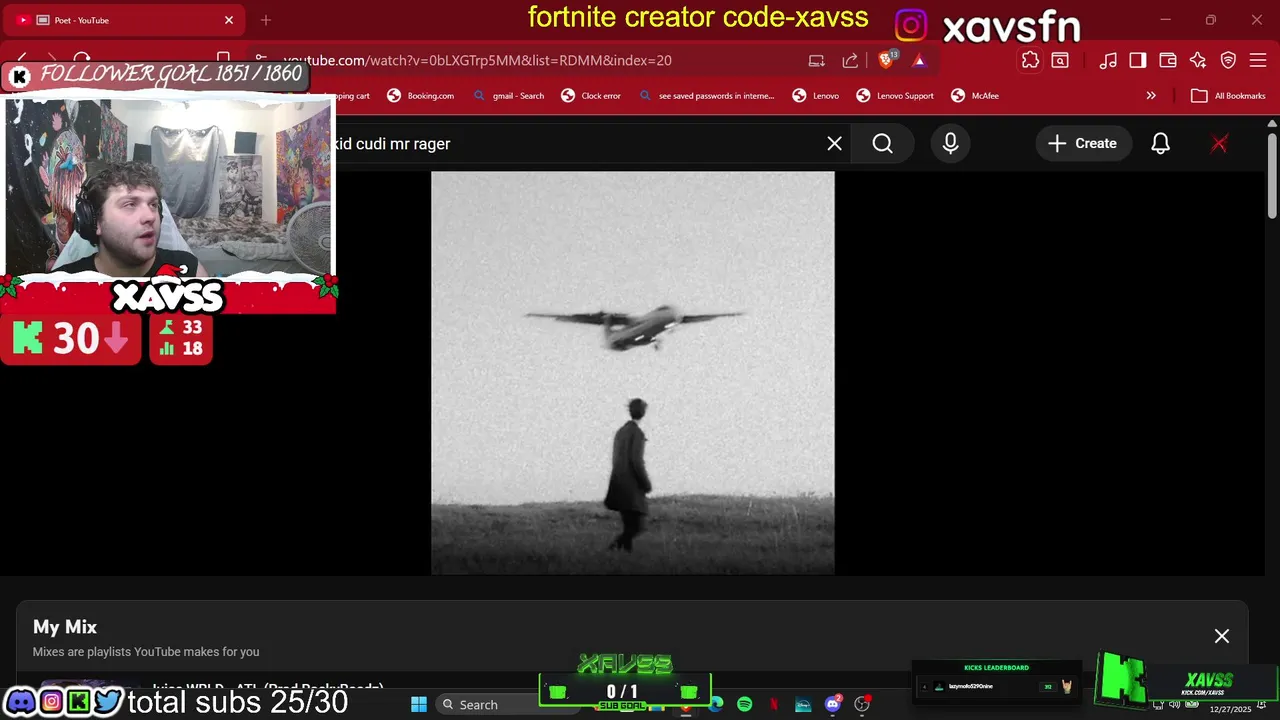Open the McAfee bookmark
The image size is (1280, 720).
click(975, 96)
